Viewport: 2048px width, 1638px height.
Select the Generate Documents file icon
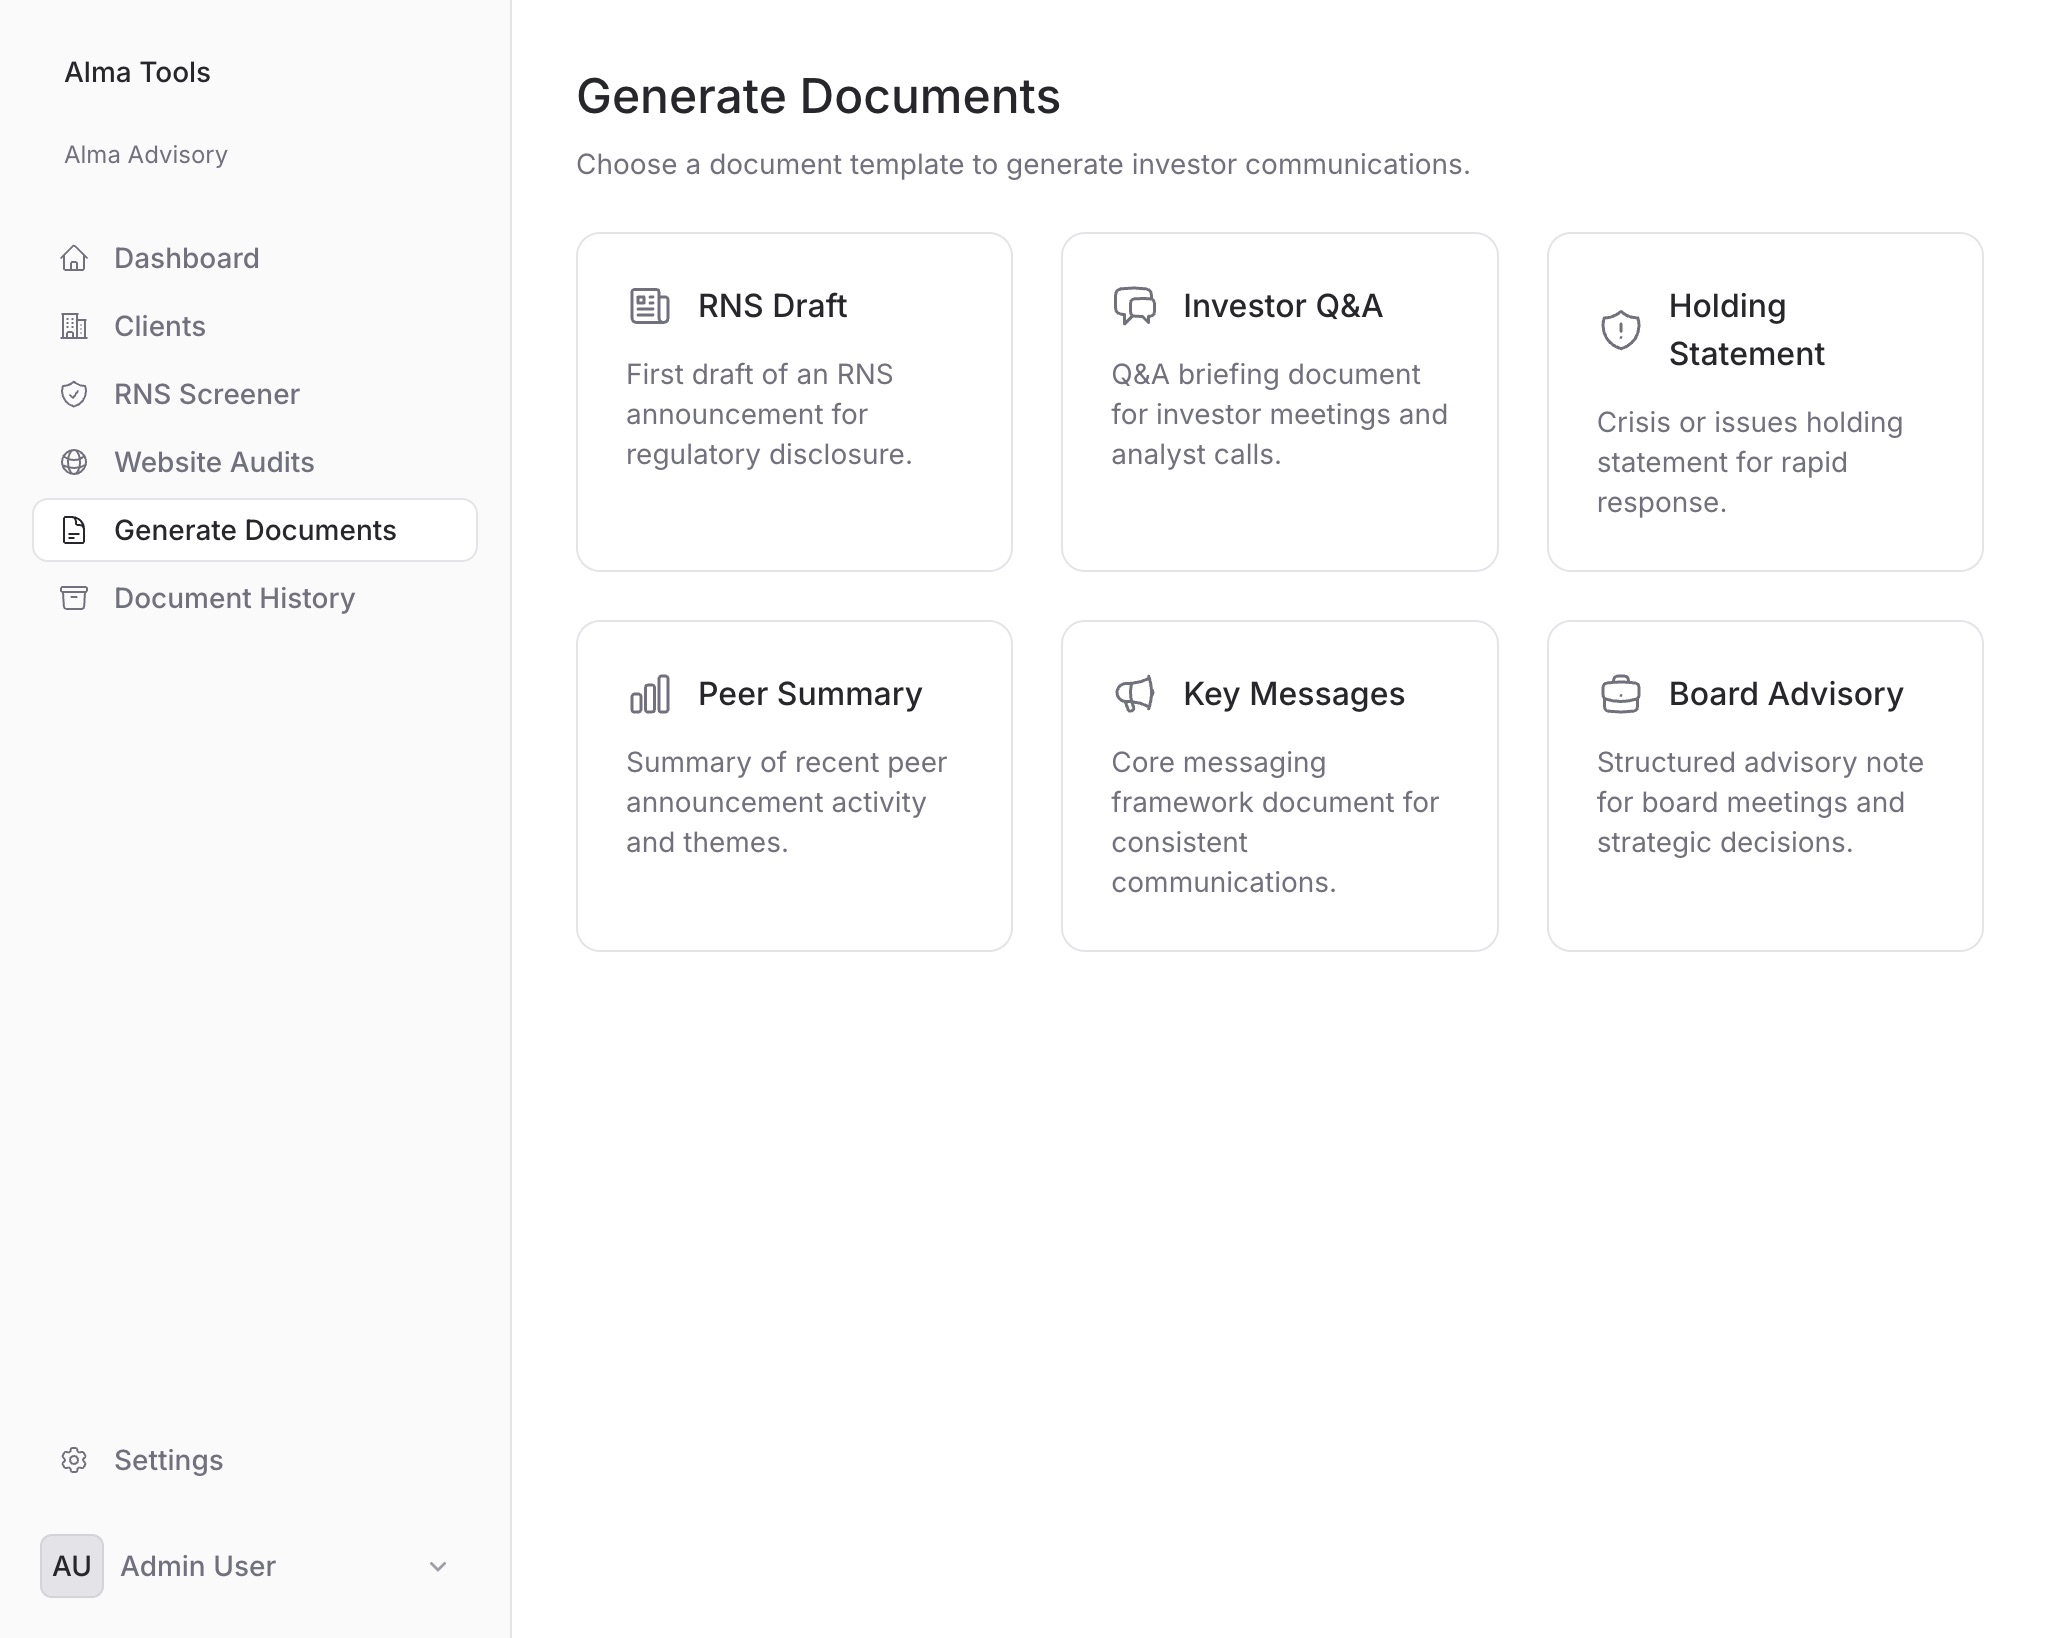(x=74, y=530)
